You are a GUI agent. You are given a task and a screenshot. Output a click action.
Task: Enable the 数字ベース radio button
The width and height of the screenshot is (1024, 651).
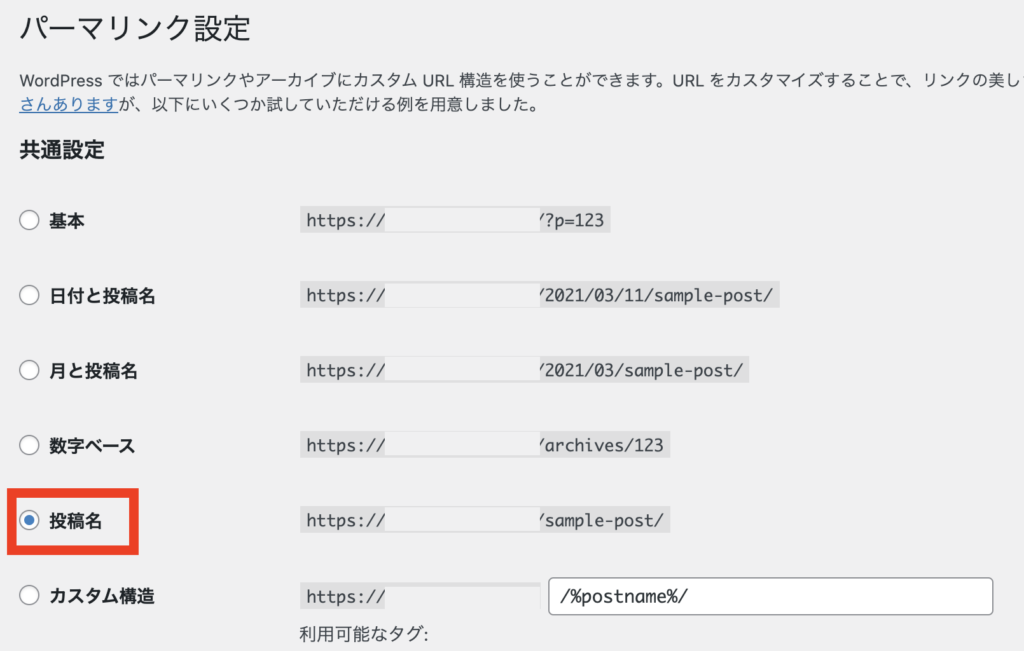click(29, 446)
